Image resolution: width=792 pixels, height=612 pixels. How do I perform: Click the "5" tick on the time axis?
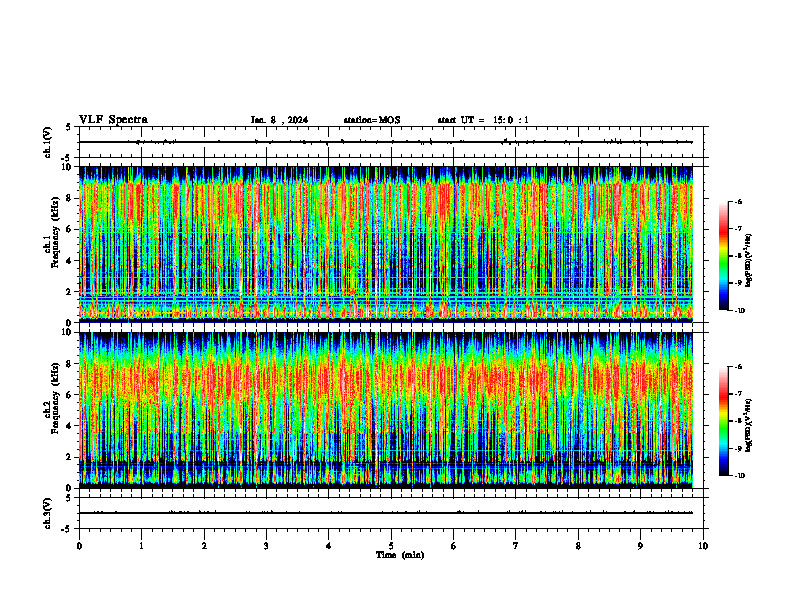[391, 546]
